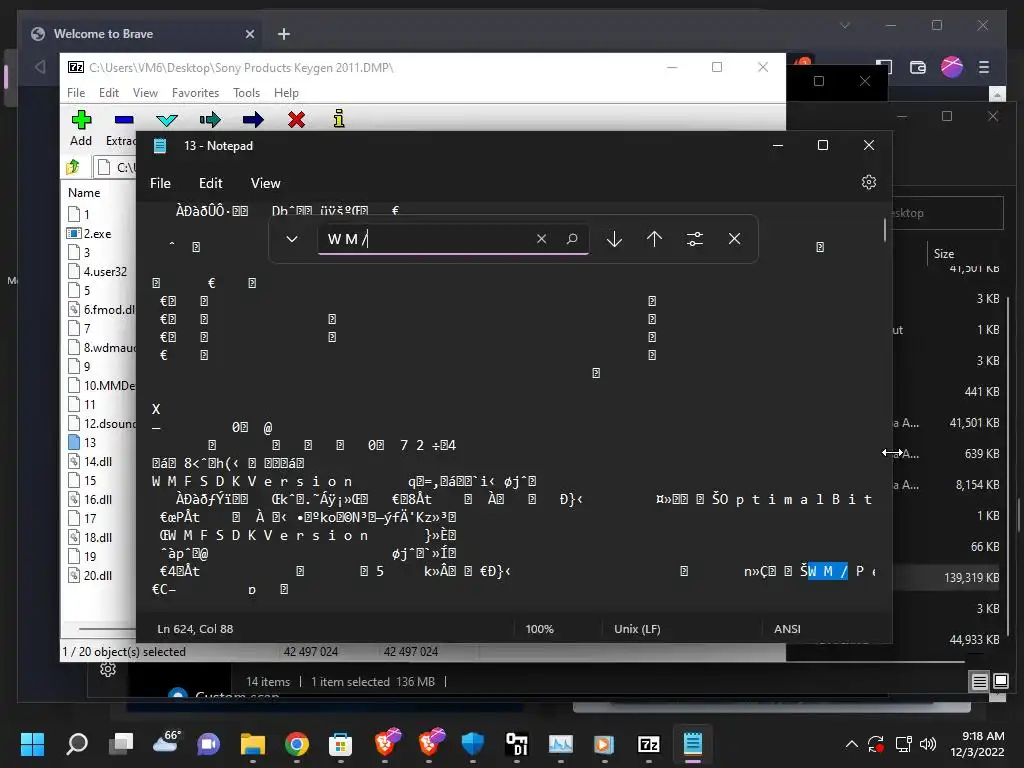
Task: Go back in Brave browser
Action: 40,67
